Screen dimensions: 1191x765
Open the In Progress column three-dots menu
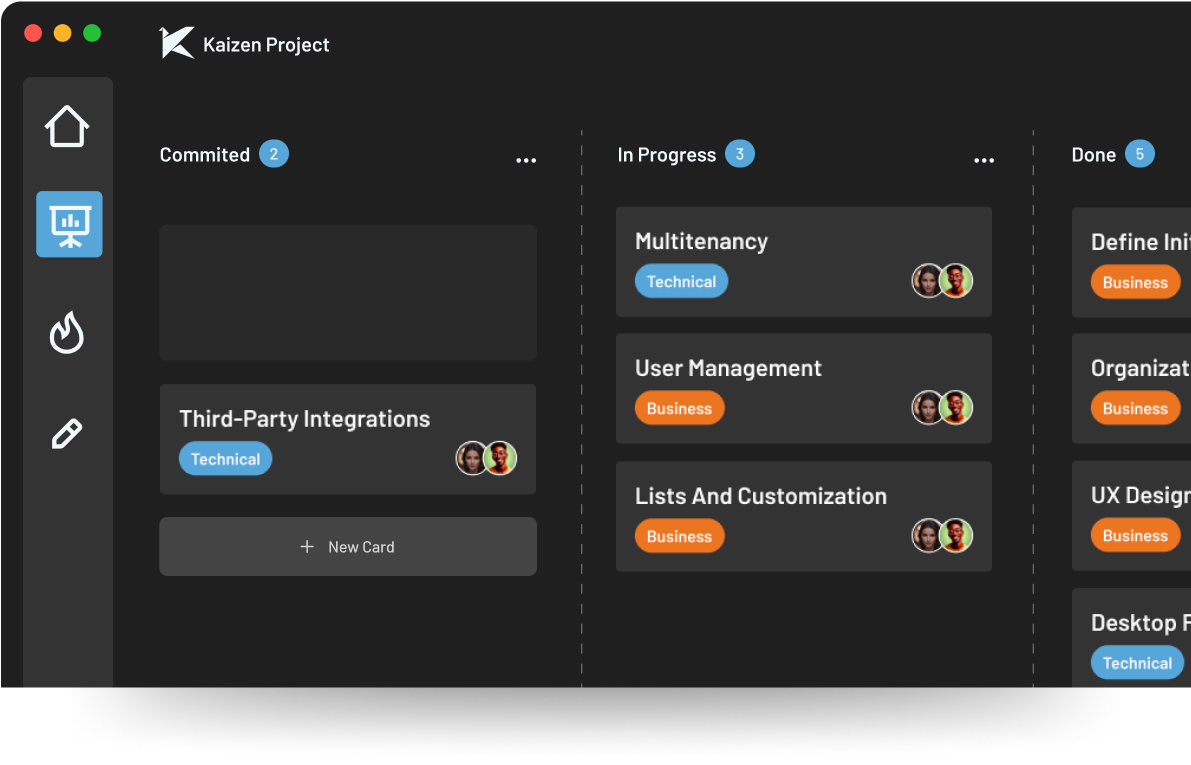[984, 161]
